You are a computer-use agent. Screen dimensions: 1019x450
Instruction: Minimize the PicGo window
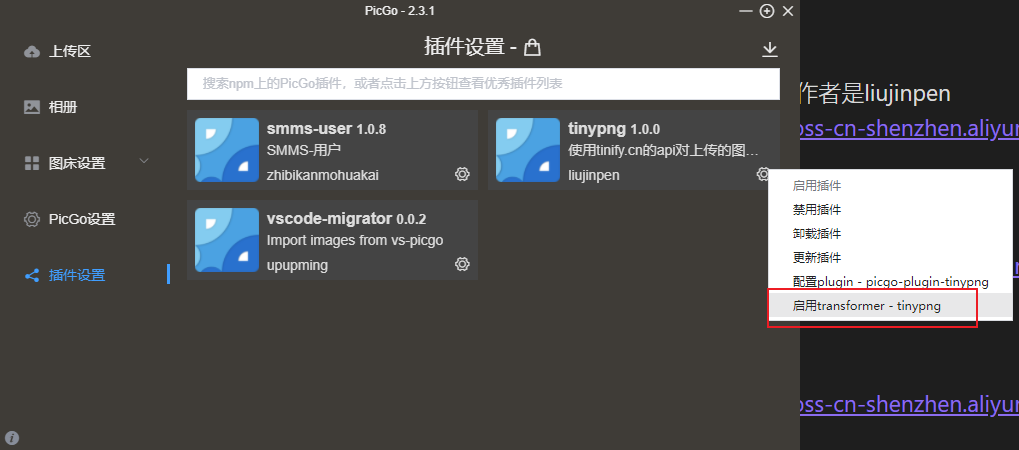tap(745, 11)
